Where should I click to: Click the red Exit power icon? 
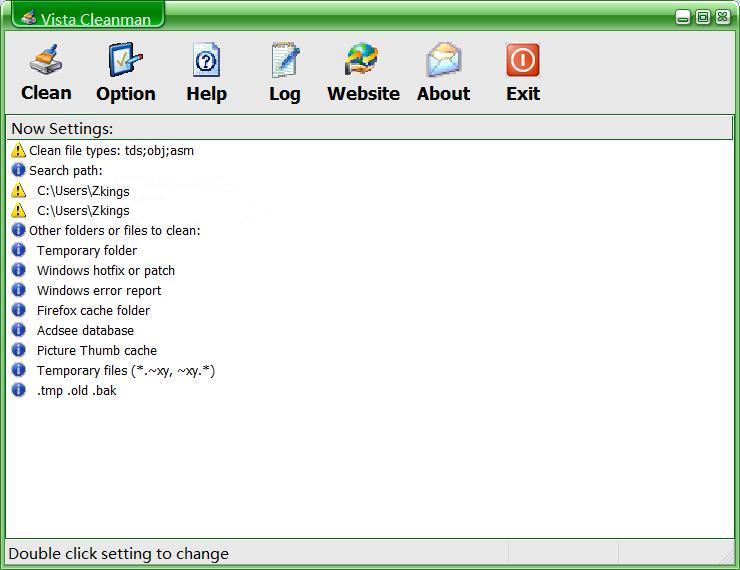tap(522, 61)
